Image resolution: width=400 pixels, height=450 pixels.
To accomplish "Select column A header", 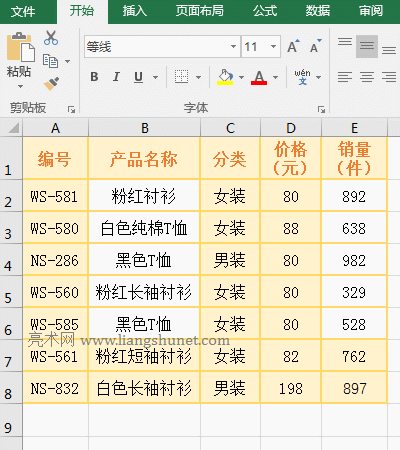I will (55, 128).
